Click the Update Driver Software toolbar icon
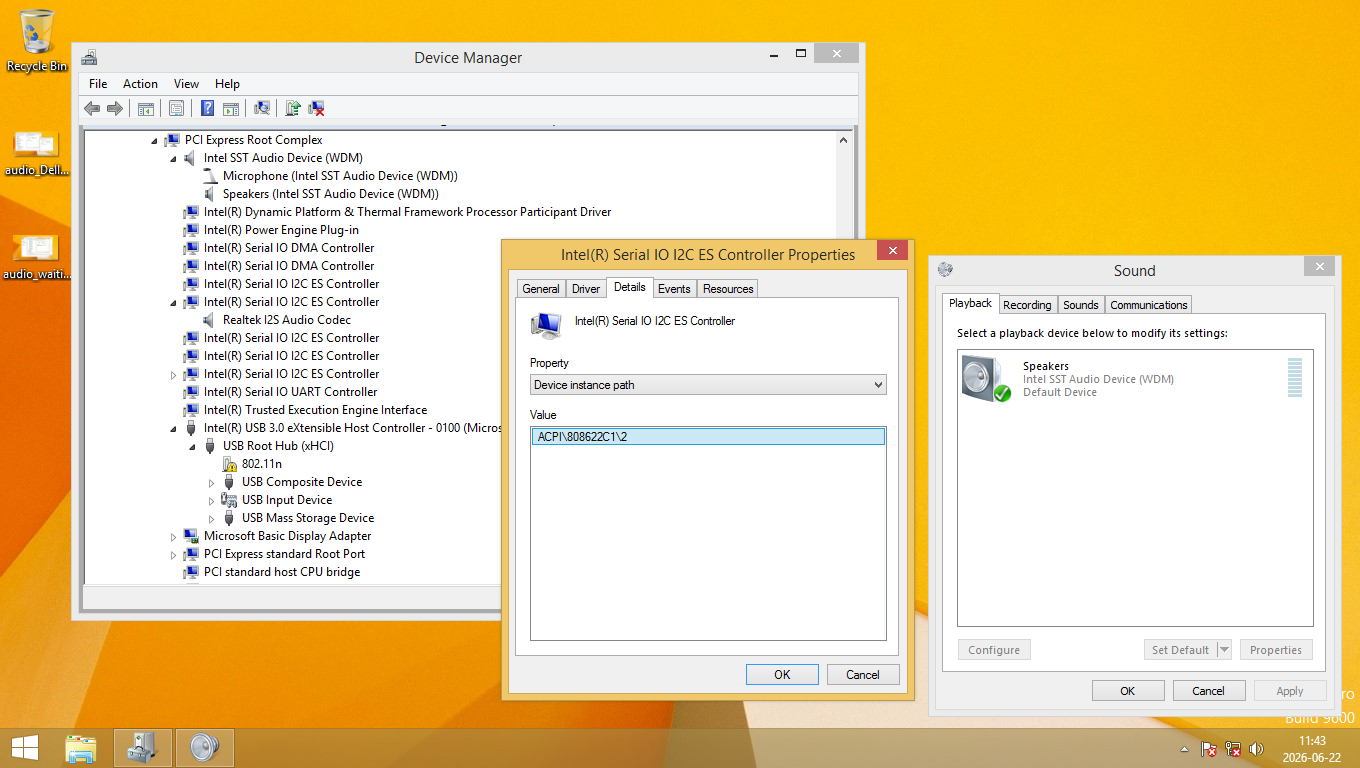The width and height of the screenshot is (1360, 768). 293,108
